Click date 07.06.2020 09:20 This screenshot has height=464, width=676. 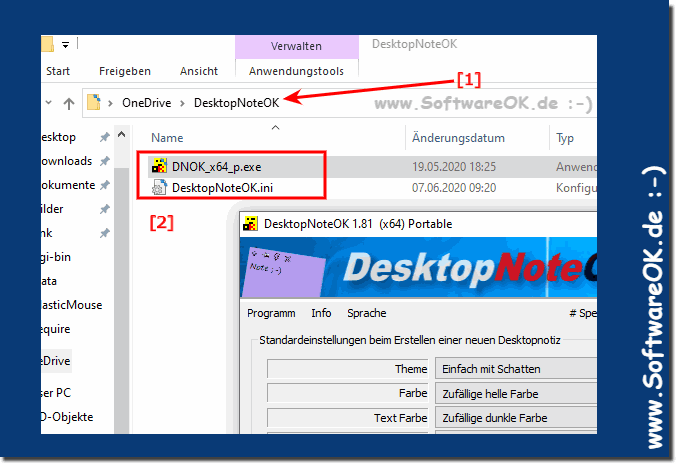tap(454, 188)
